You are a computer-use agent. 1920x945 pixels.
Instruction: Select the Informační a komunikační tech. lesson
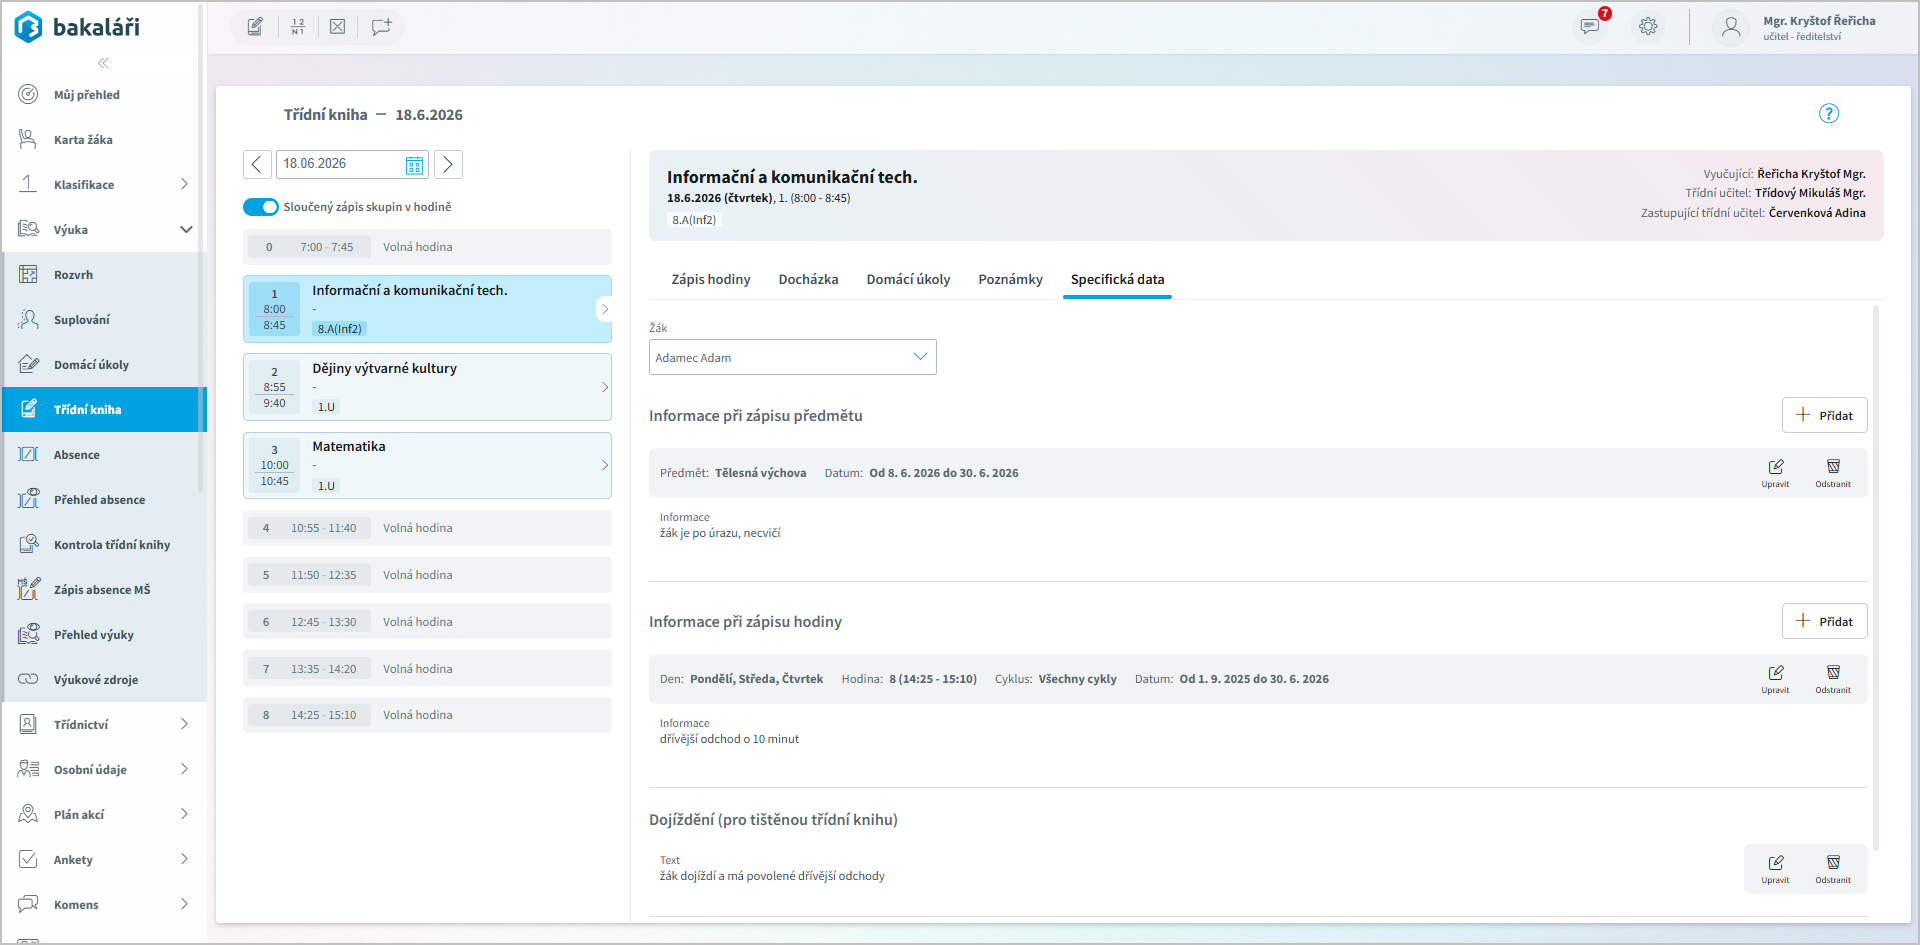point(427,309)
